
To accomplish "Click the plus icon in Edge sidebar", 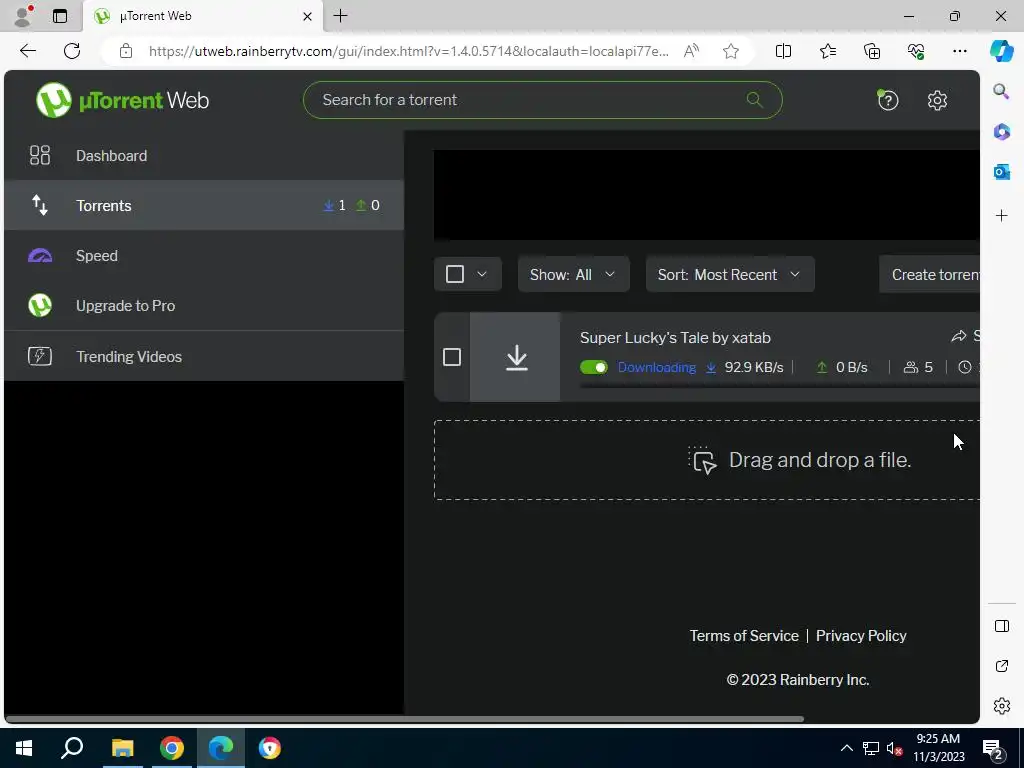I will [1001, 216].
